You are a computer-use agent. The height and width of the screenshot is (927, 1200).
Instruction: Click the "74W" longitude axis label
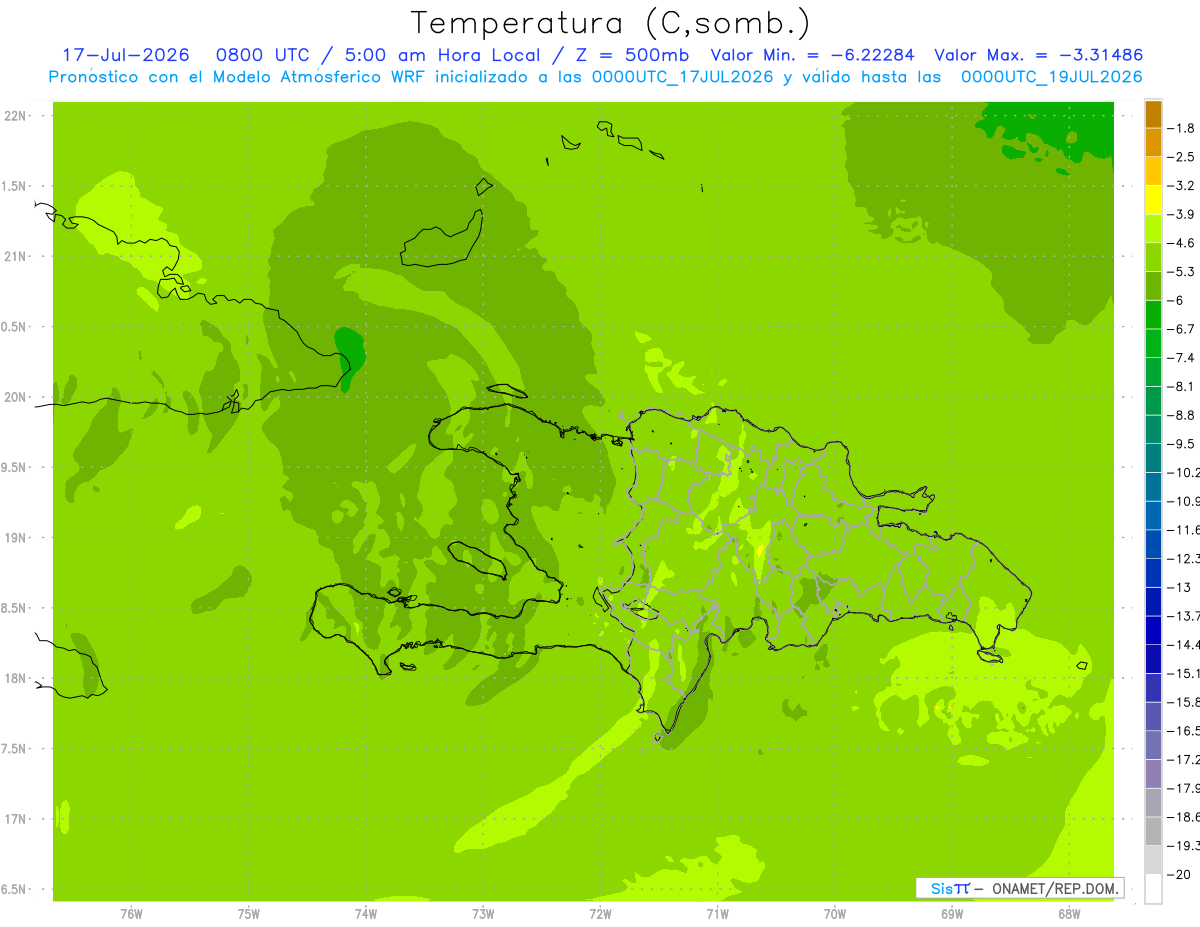(366, 913)
